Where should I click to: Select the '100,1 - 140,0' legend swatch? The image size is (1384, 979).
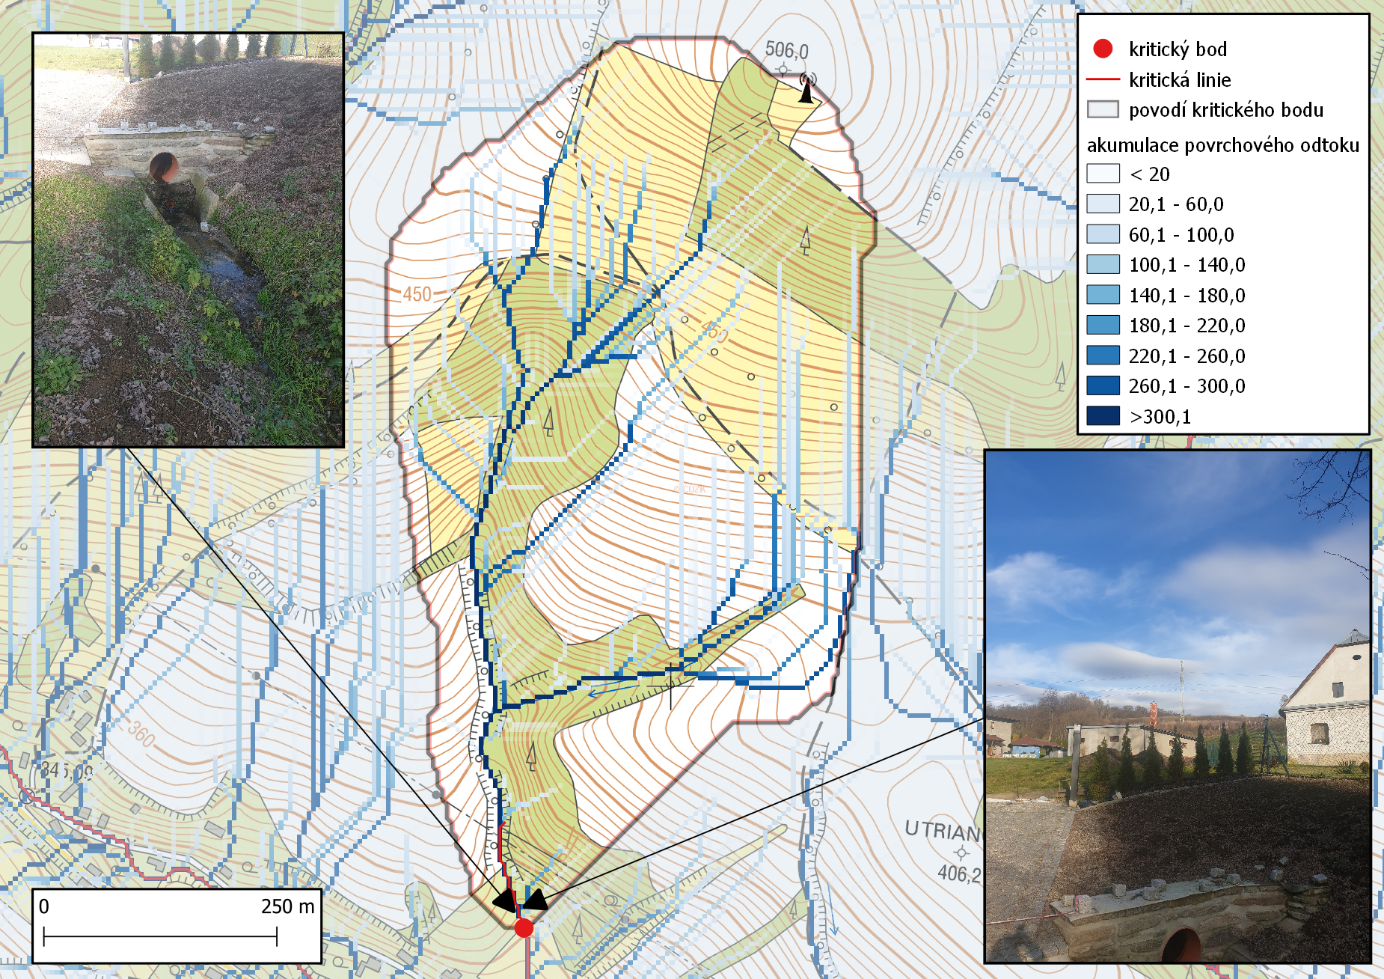1103,264
